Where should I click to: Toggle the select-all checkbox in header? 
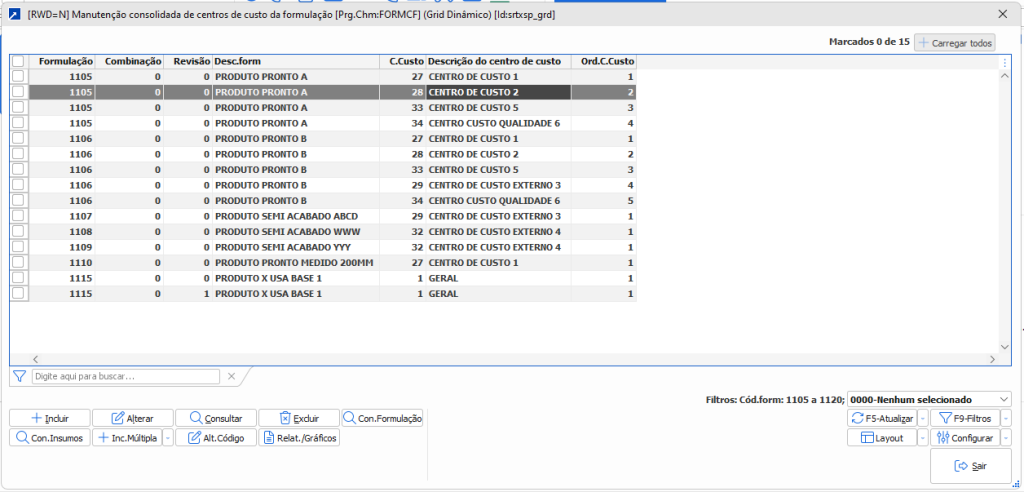pos(18,61)
